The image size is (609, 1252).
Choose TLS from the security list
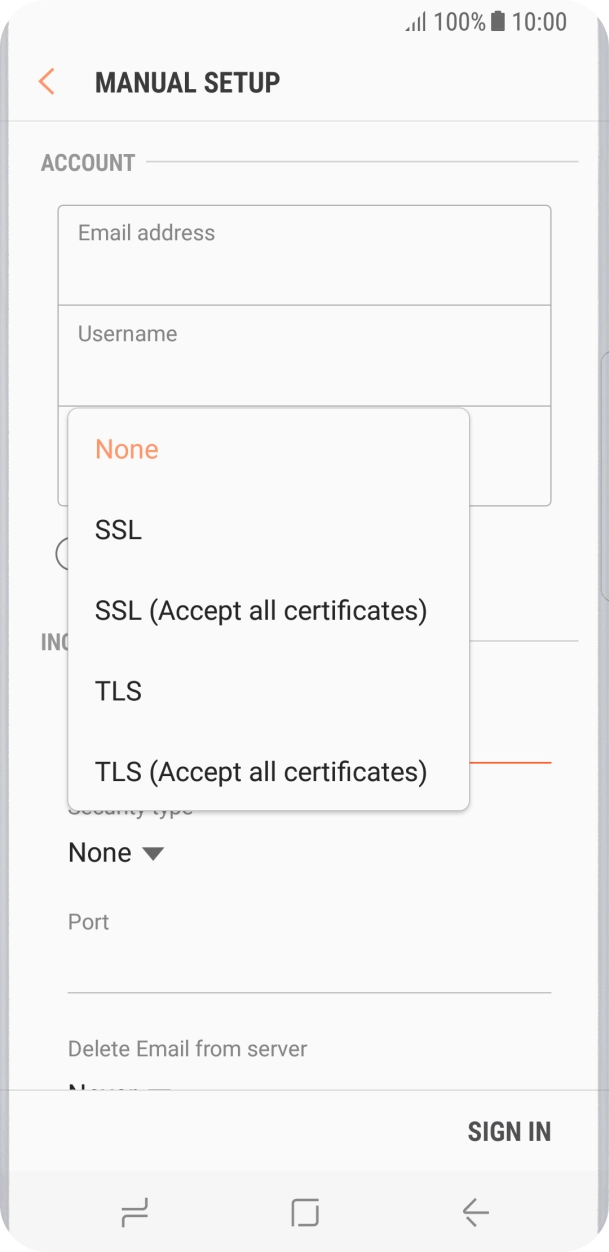tap(118, 691)
